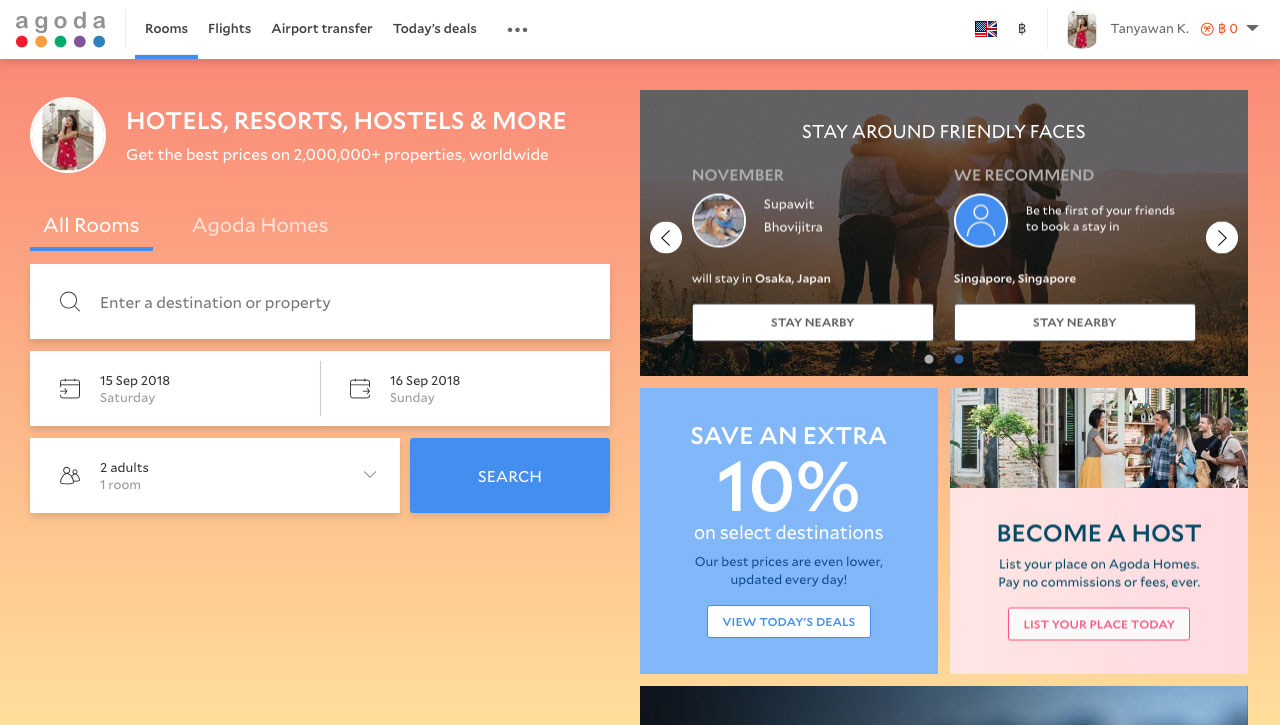Click the blue SEARCH button
Viewport: 1280px width, 725px height.
pyautogui.click(x=510, y=475)
